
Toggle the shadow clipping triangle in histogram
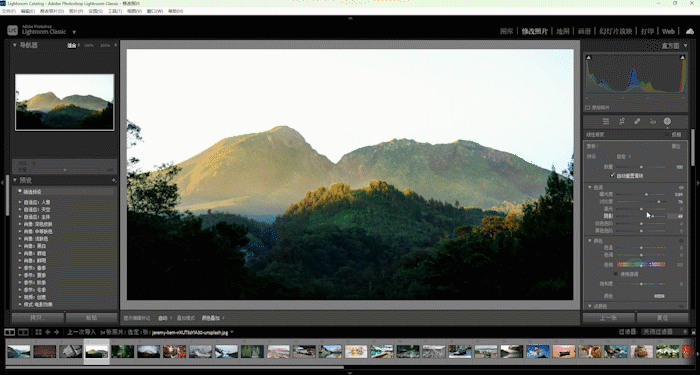[588, 58]
